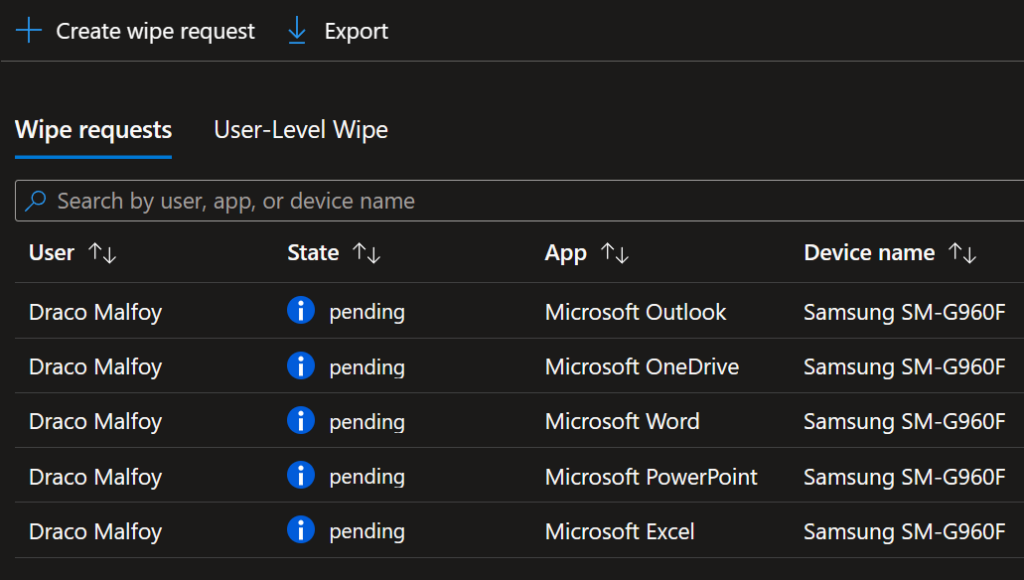This screenshot has height=580, width=1024.
Task: Click the info icon in Microsoft PowerPoint row
Action: pos(300,476)
